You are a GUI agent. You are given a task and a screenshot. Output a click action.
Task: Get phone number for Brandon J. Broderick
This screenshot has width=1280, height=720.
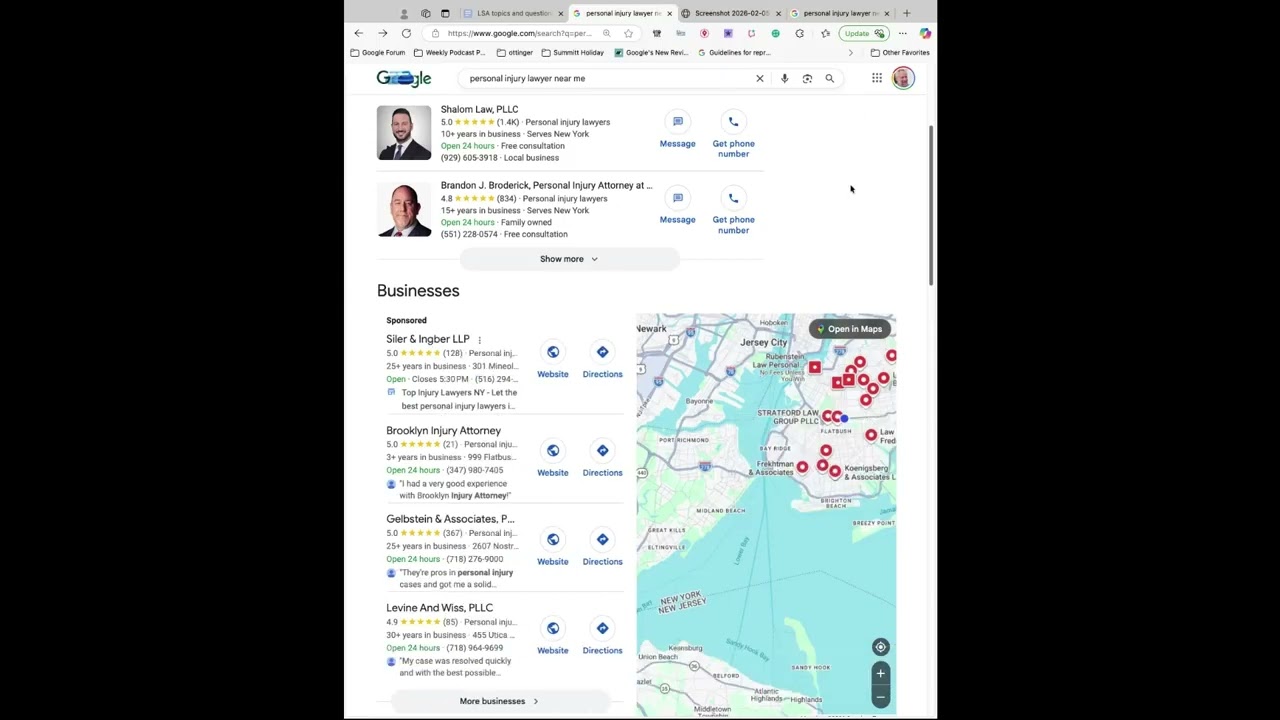point(733,212)
